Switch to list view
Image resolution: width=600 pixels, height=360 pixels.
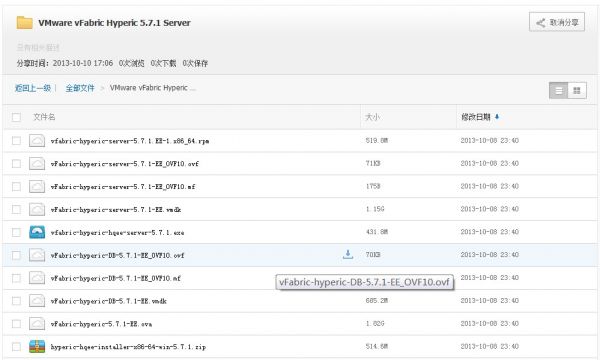[x=559, y=91]
